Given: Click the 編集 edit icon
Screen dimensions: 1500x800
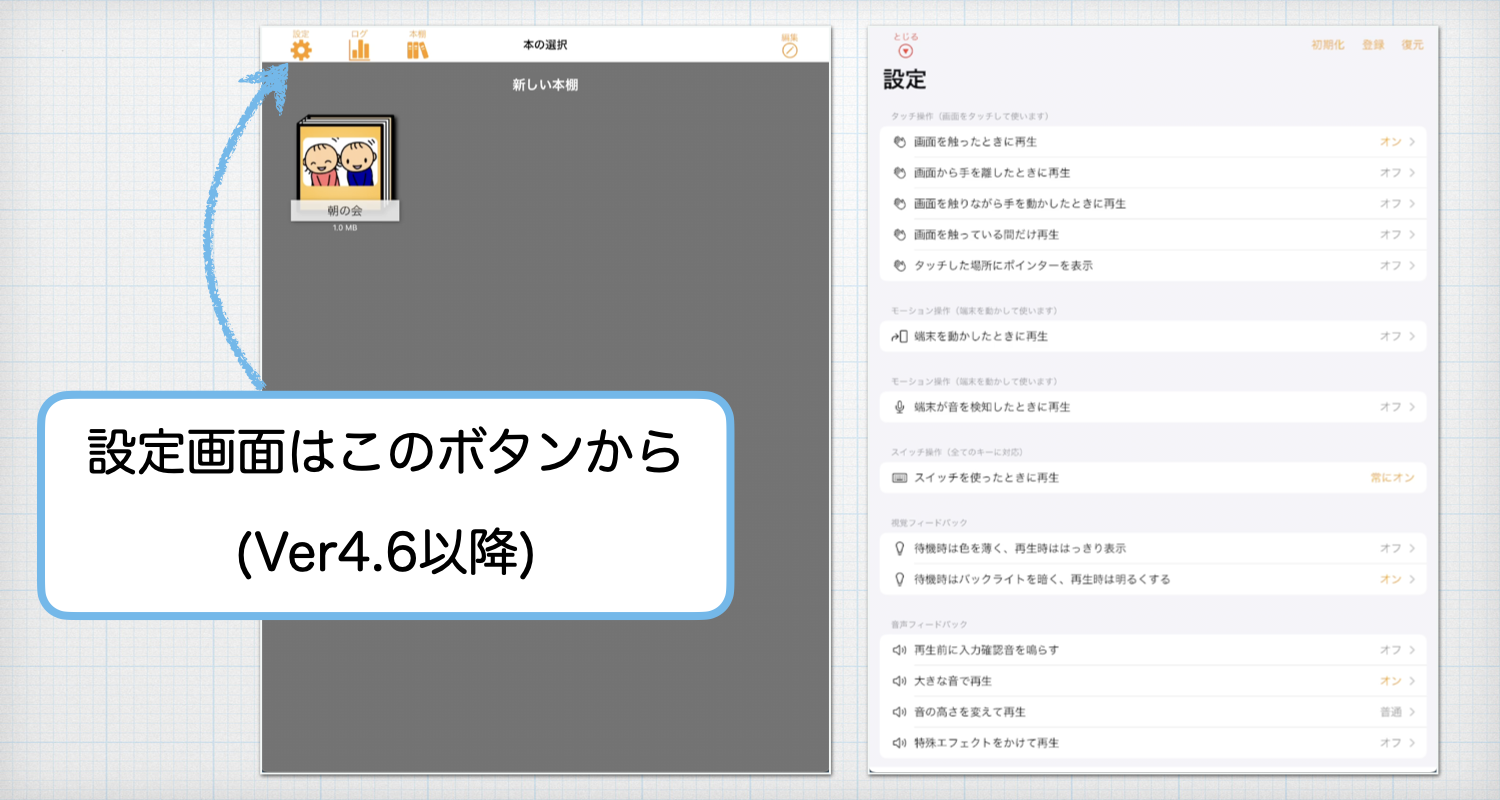Looking at the screenshot, I should pos(789,46).
